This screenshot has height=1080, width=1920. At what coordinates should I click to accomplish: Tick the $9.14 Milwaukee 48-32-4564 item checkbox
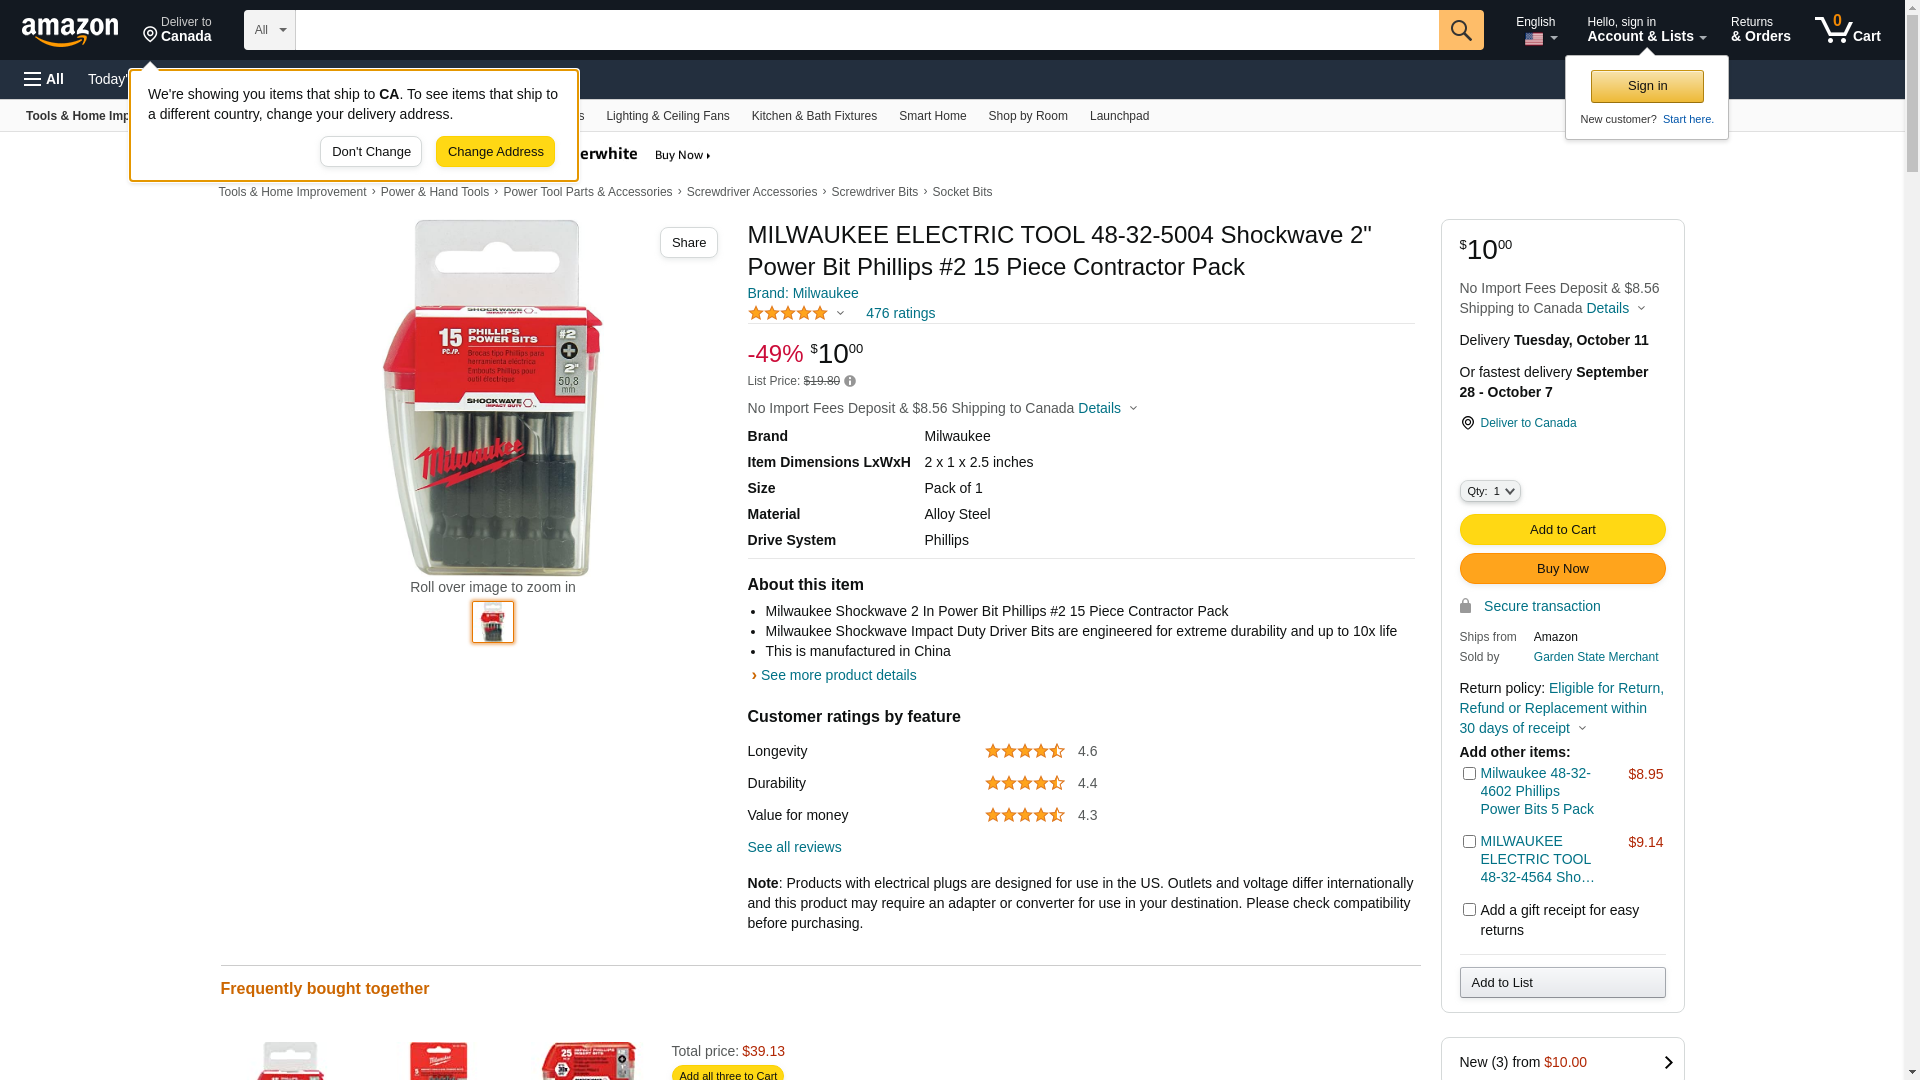1469,841
